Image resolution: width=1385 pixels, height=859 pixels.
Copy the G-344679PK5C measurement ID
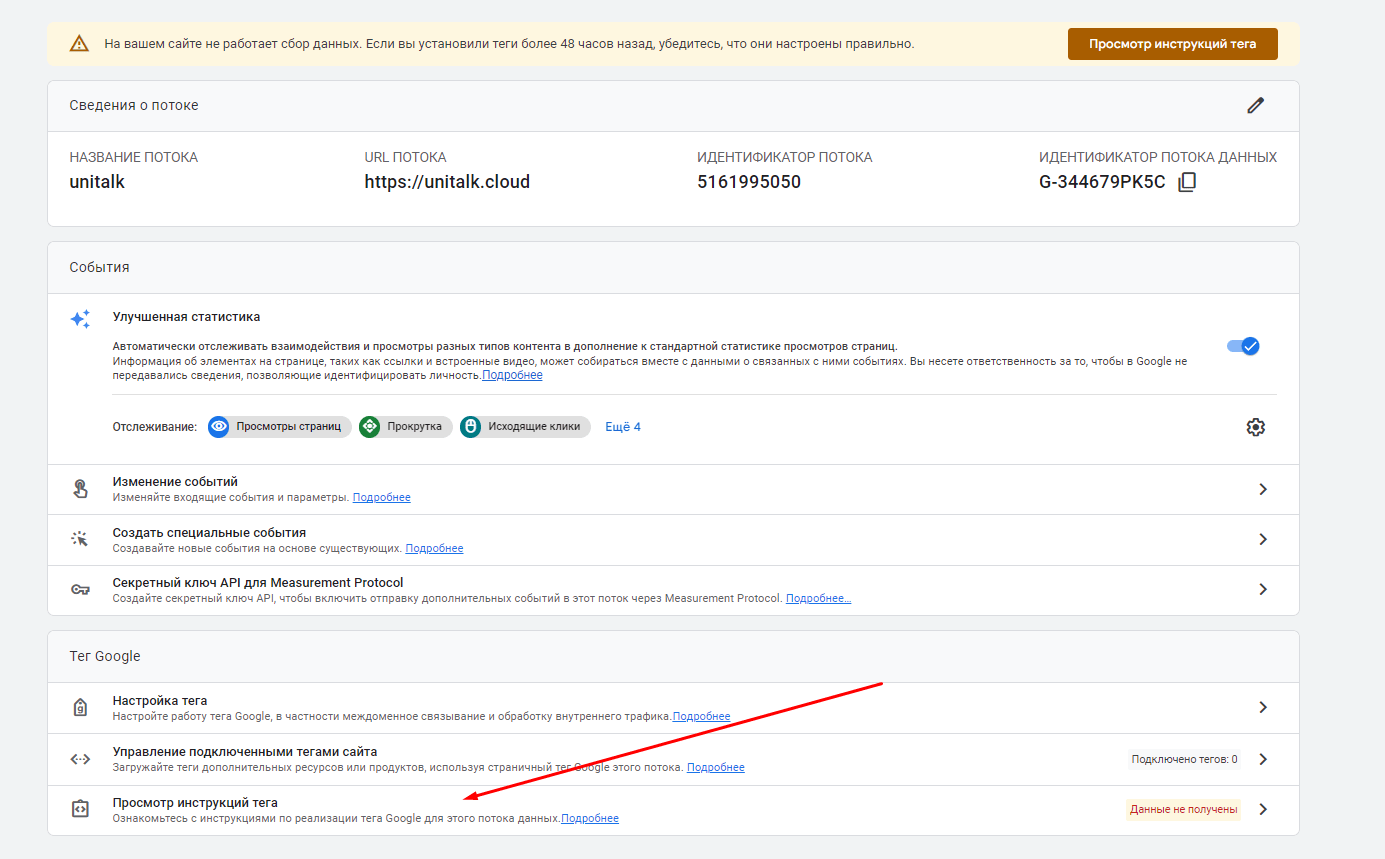(1187, 182)
